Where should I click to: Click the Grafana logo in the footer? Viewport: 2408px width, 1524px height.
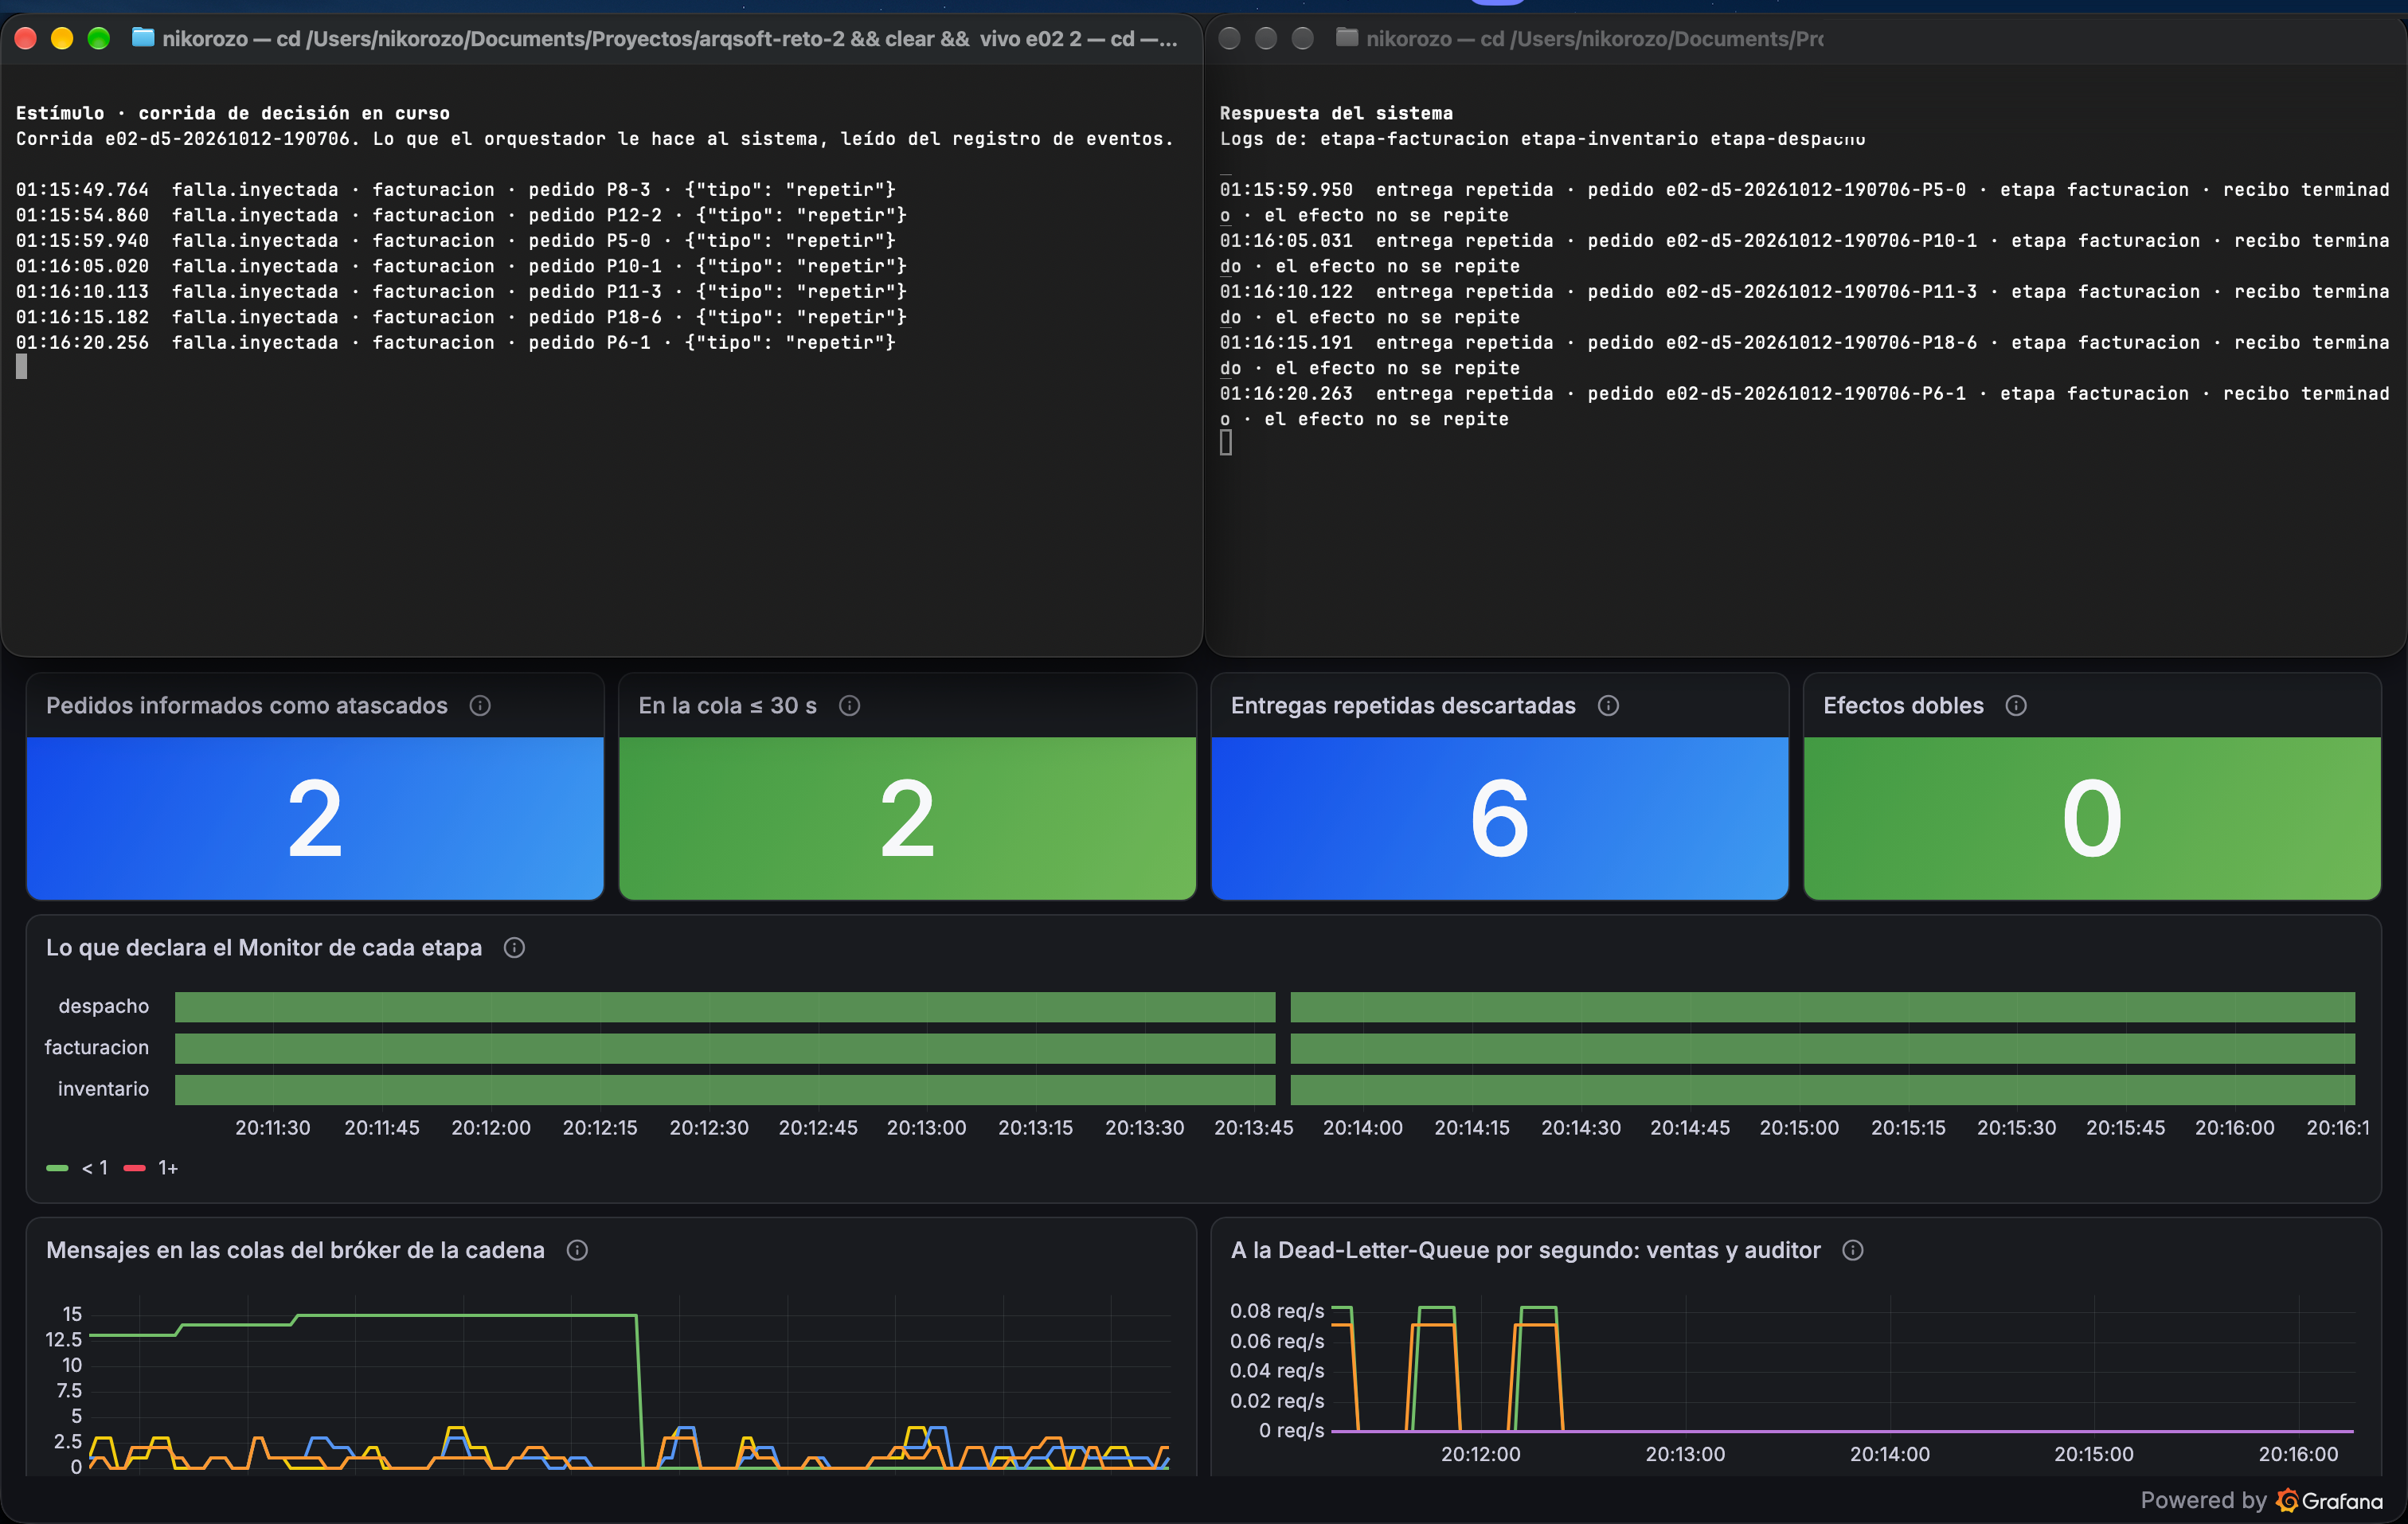tap(2329, 1501)
